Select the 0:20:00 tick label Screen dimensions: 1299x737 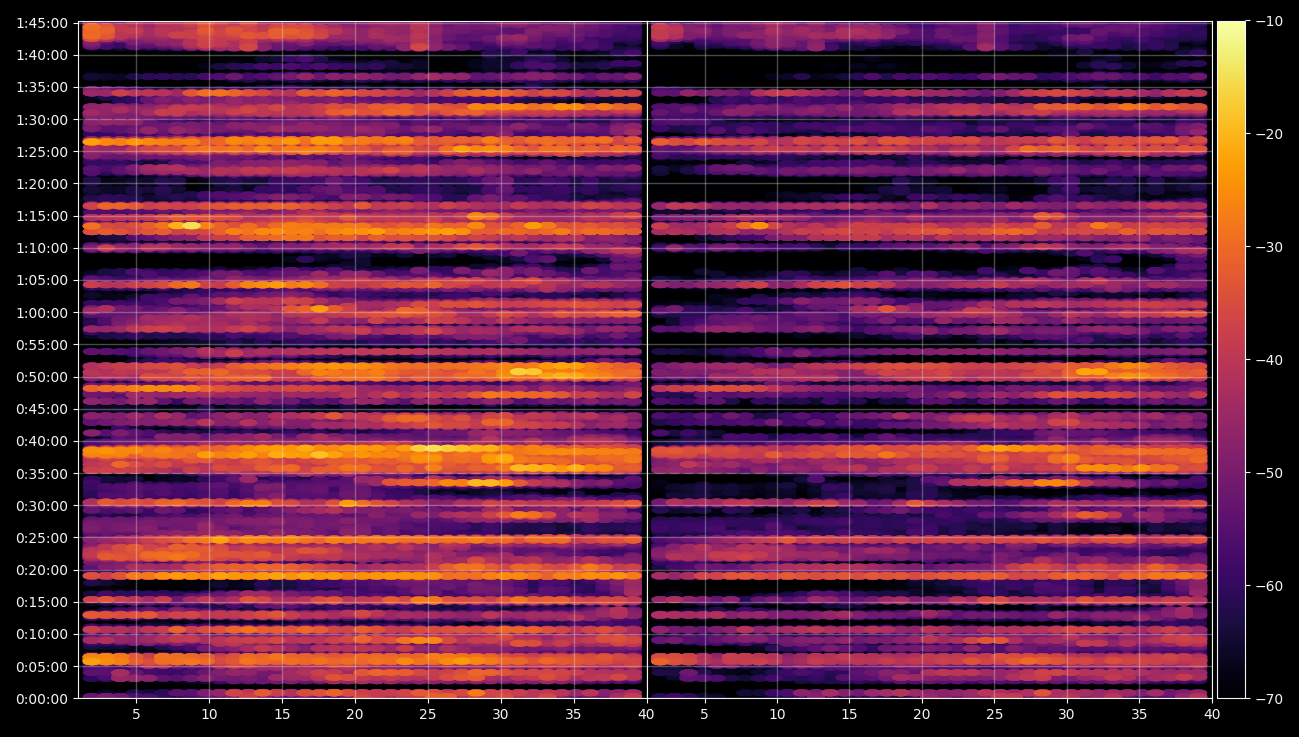pyautogui.click(x=42, y=570)
